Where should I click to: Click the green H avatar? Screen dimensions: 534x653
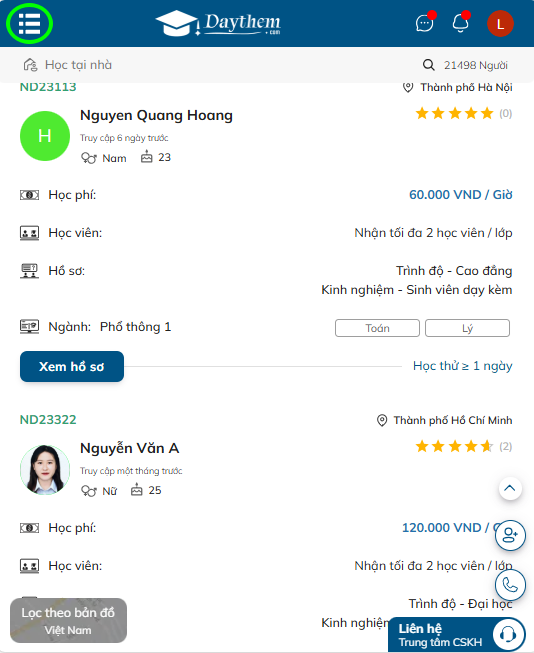click(45, 136)
